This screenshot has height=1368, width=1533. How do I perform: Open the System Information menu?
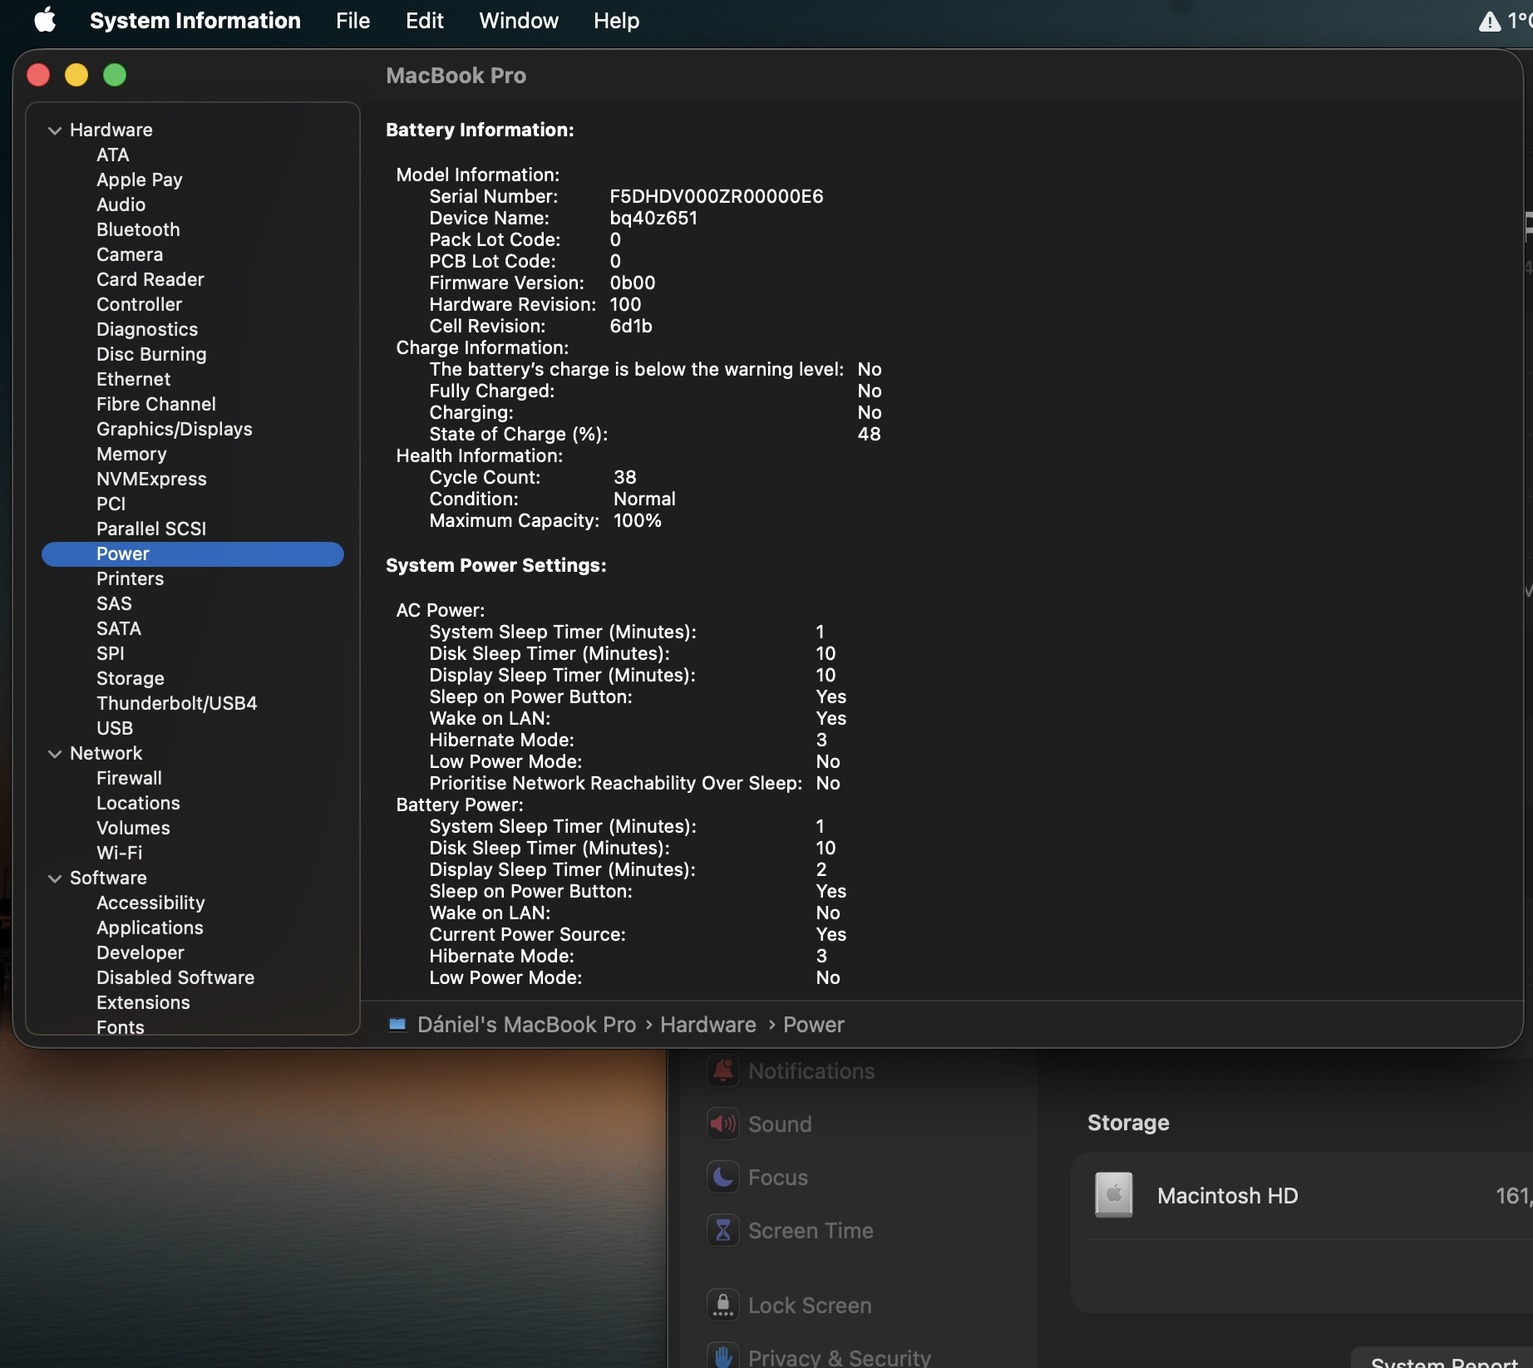tap(195, 20)
